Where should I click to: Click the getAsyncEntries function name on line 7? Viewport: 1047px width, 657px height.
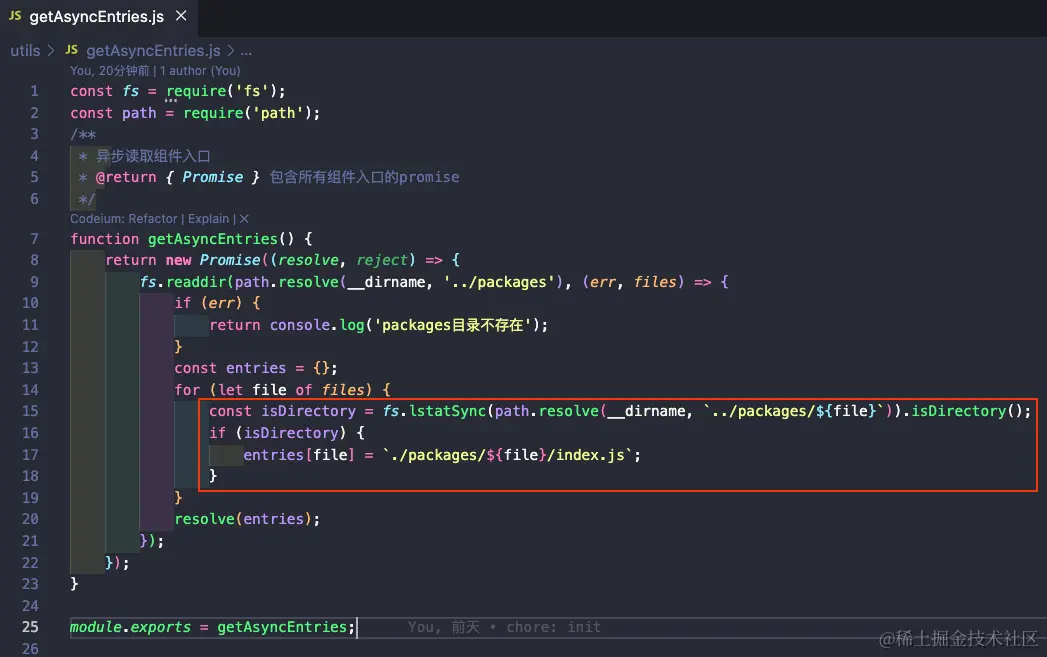pos(212,239)
